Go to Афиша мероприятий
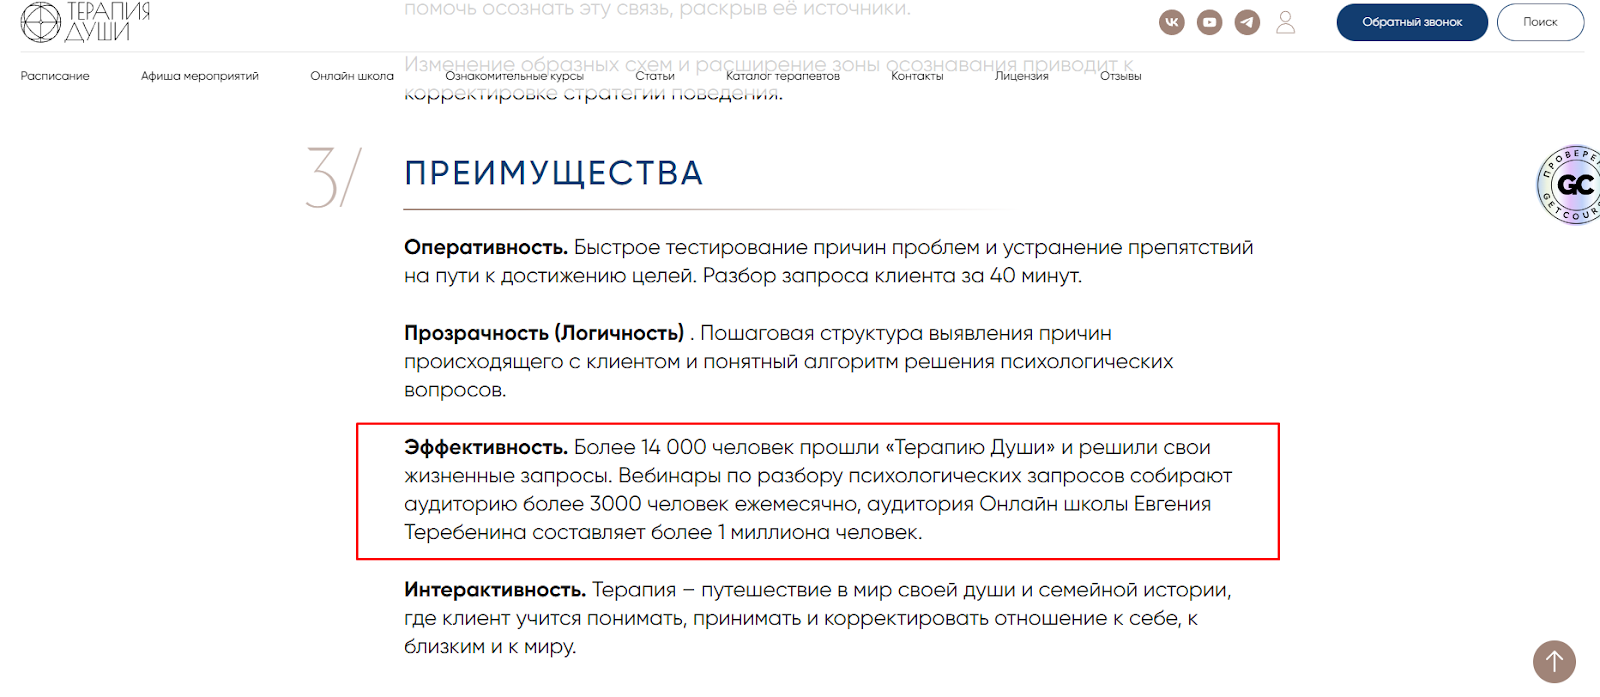The height and width of the screenshot is (697, 1600). [200, 76]
